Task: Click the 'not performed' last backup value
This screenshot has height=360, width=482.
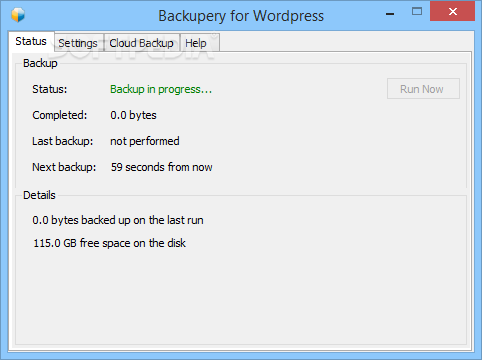Action: point(145,141)
